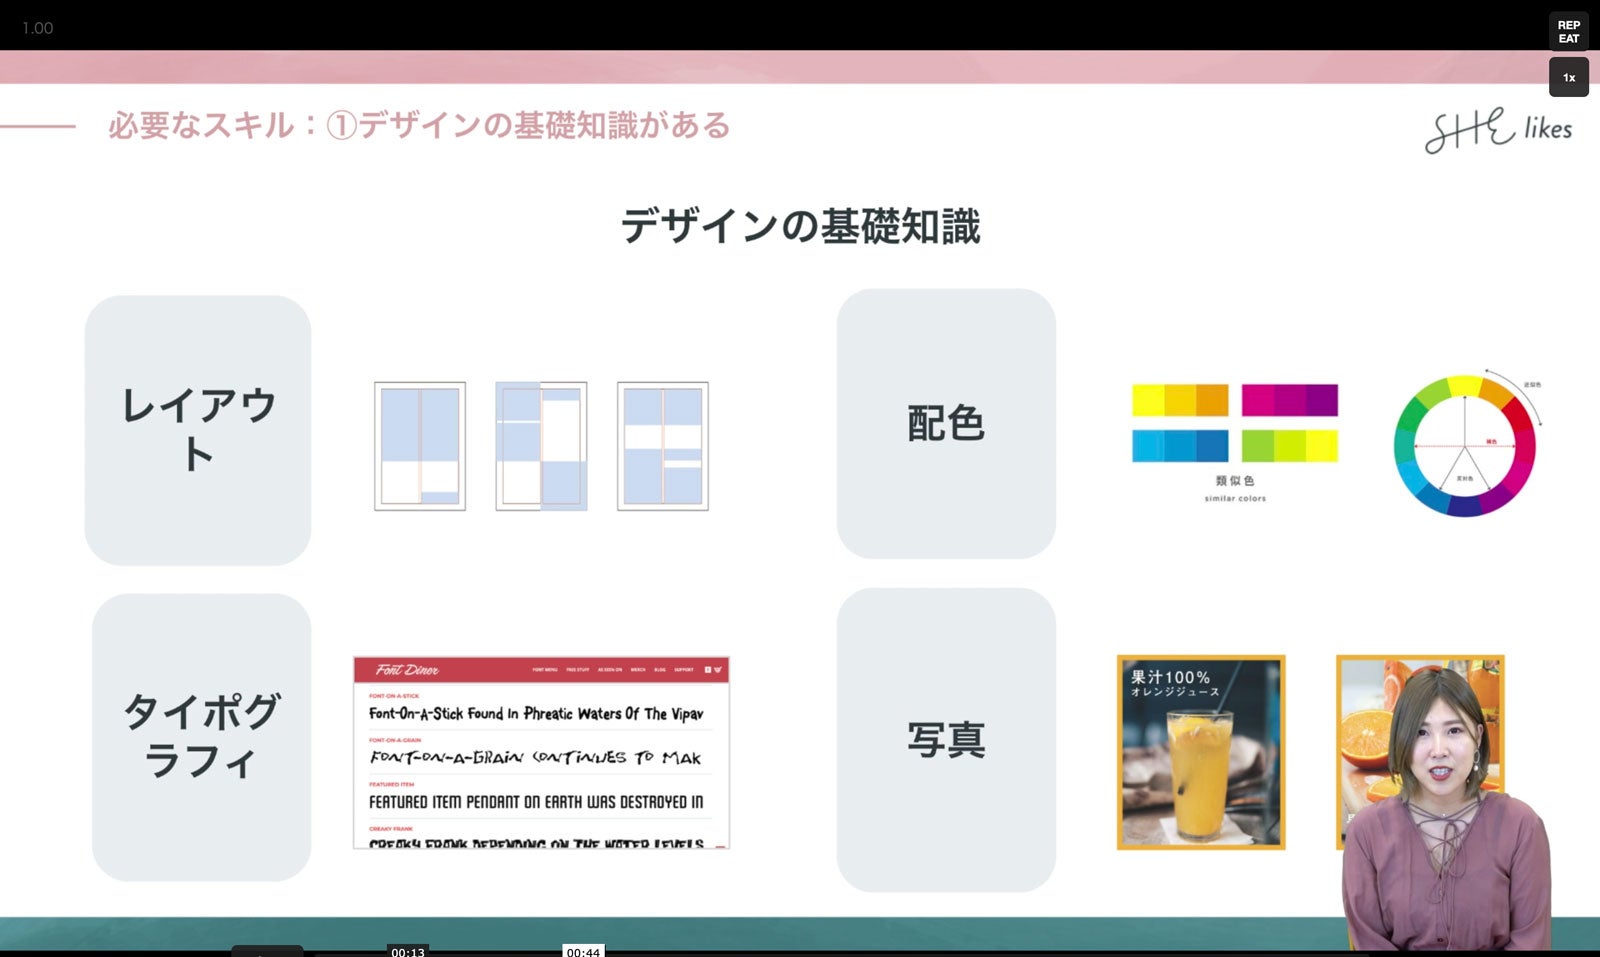Jump to the 00:44 timeline marker
The width and height of the screenshot is (1600, 957).
click(x=583, y=951)
